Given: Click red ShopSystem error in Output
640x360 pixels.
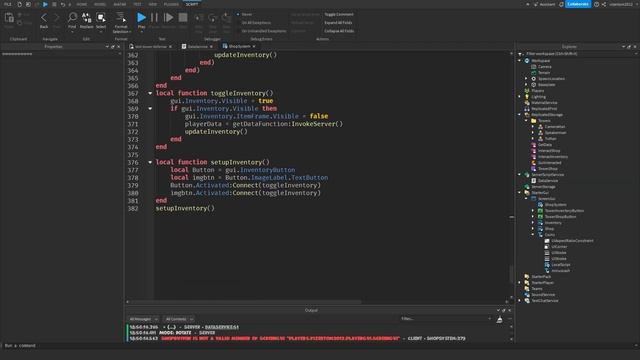Looking at the screenshot, I should [280, 338].
